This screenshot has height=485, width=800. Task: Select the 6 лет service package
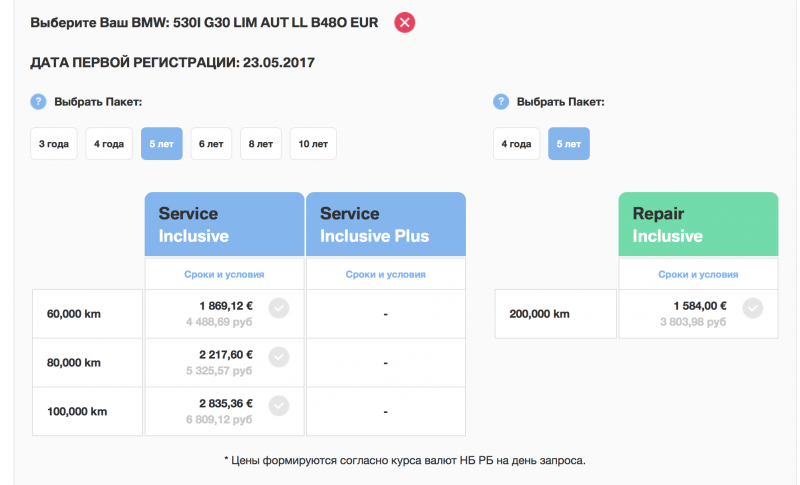(x=211, y=144)
